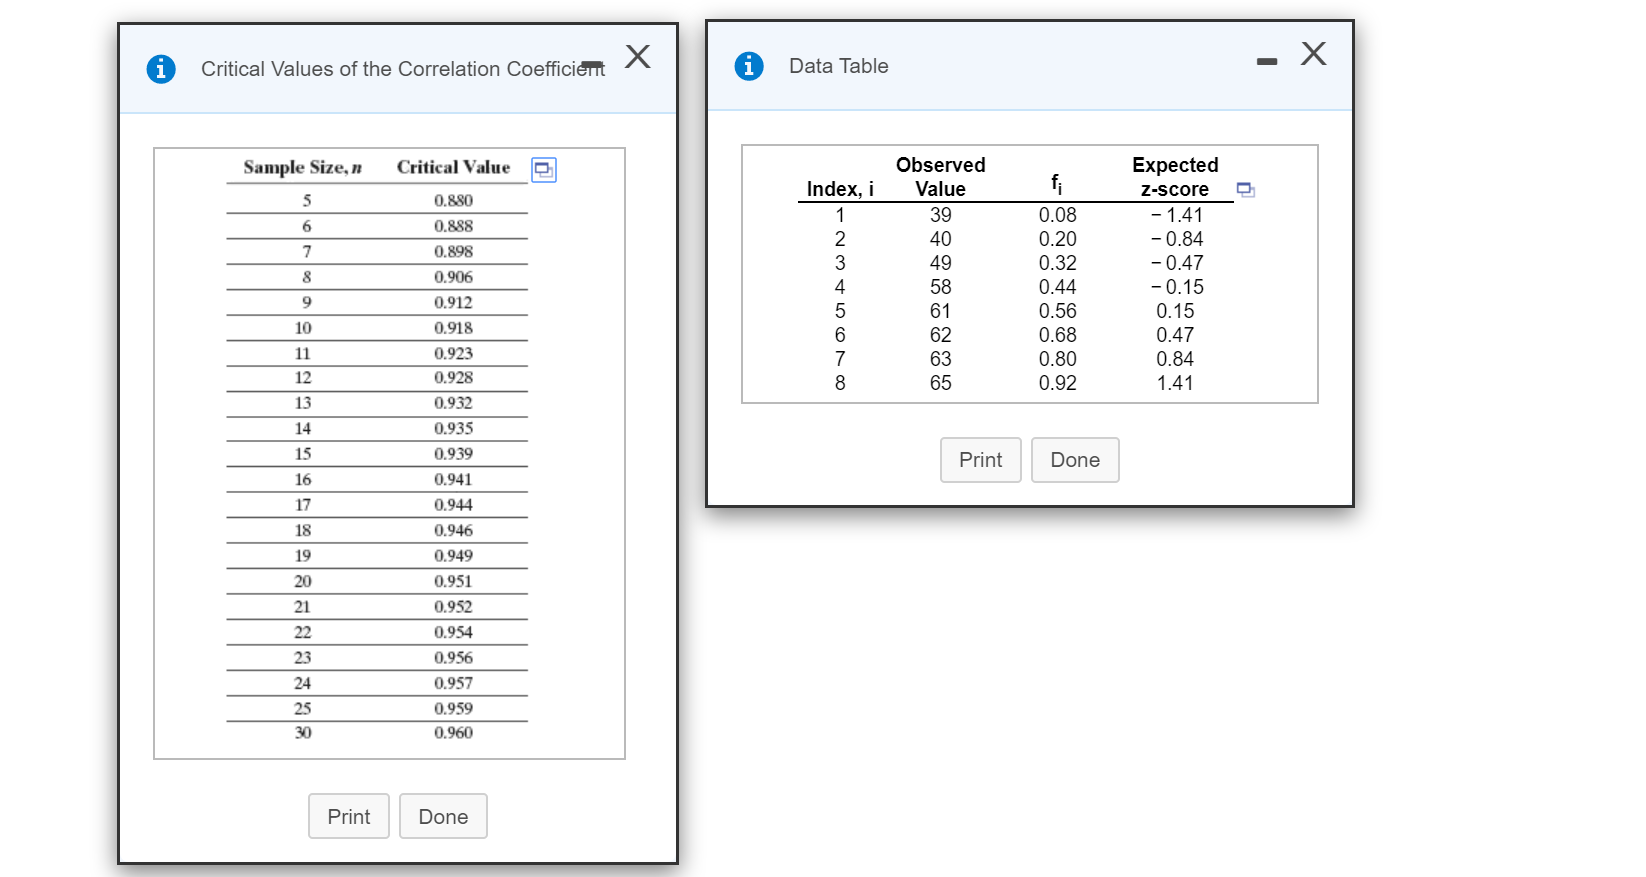Click info icon in Data Table dialog
The width and height of the screenshot is (1646, 877).
pyautogui.click(x=749, y=66)
